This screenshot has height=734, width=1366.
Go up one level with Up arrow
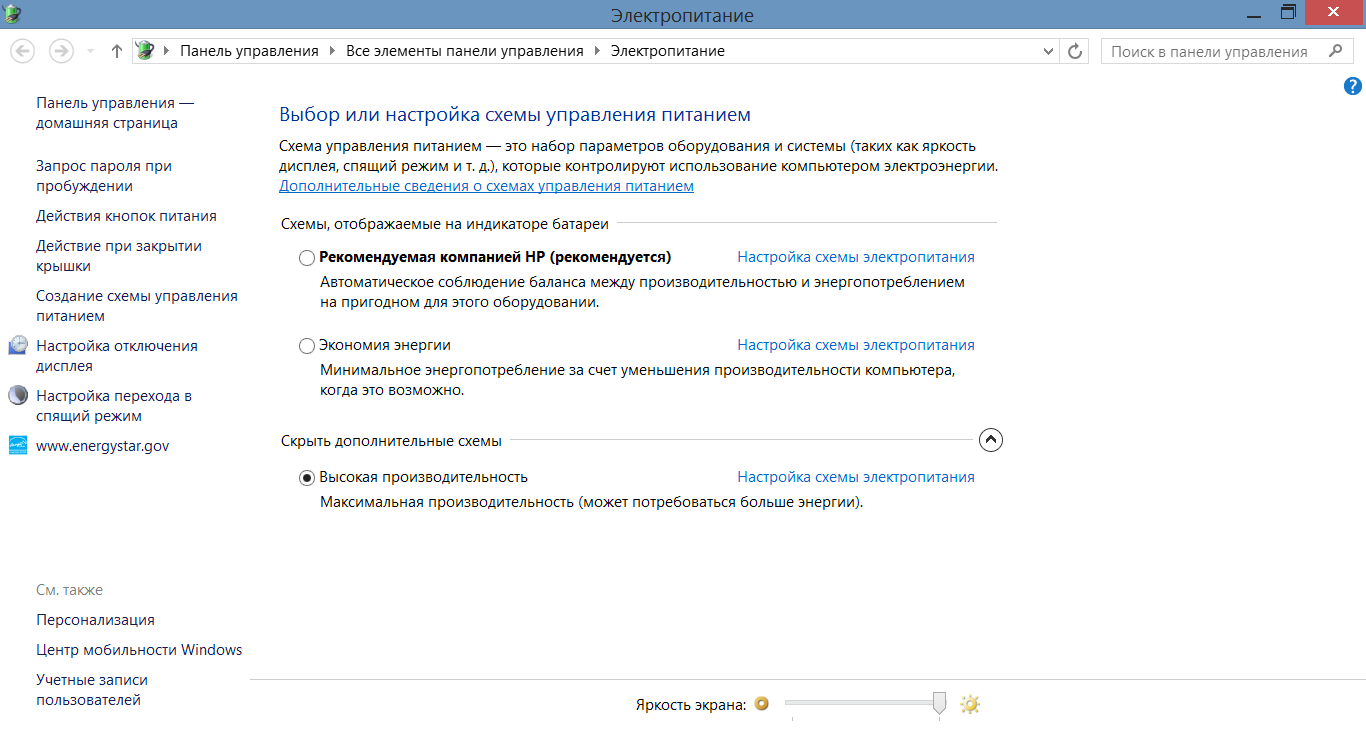click(116, 51)
